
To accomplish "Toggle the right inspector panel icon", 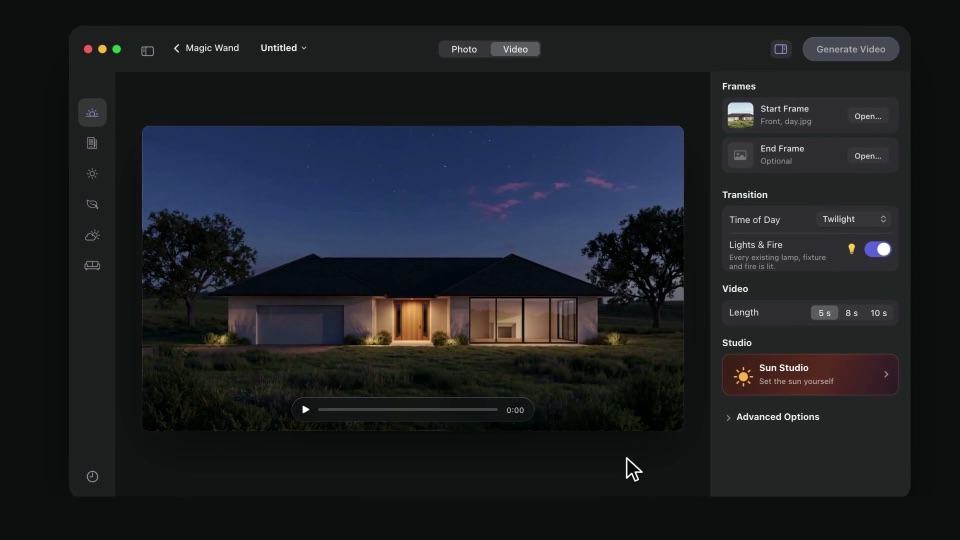I will pyautogui.click(x=781, y=49).
